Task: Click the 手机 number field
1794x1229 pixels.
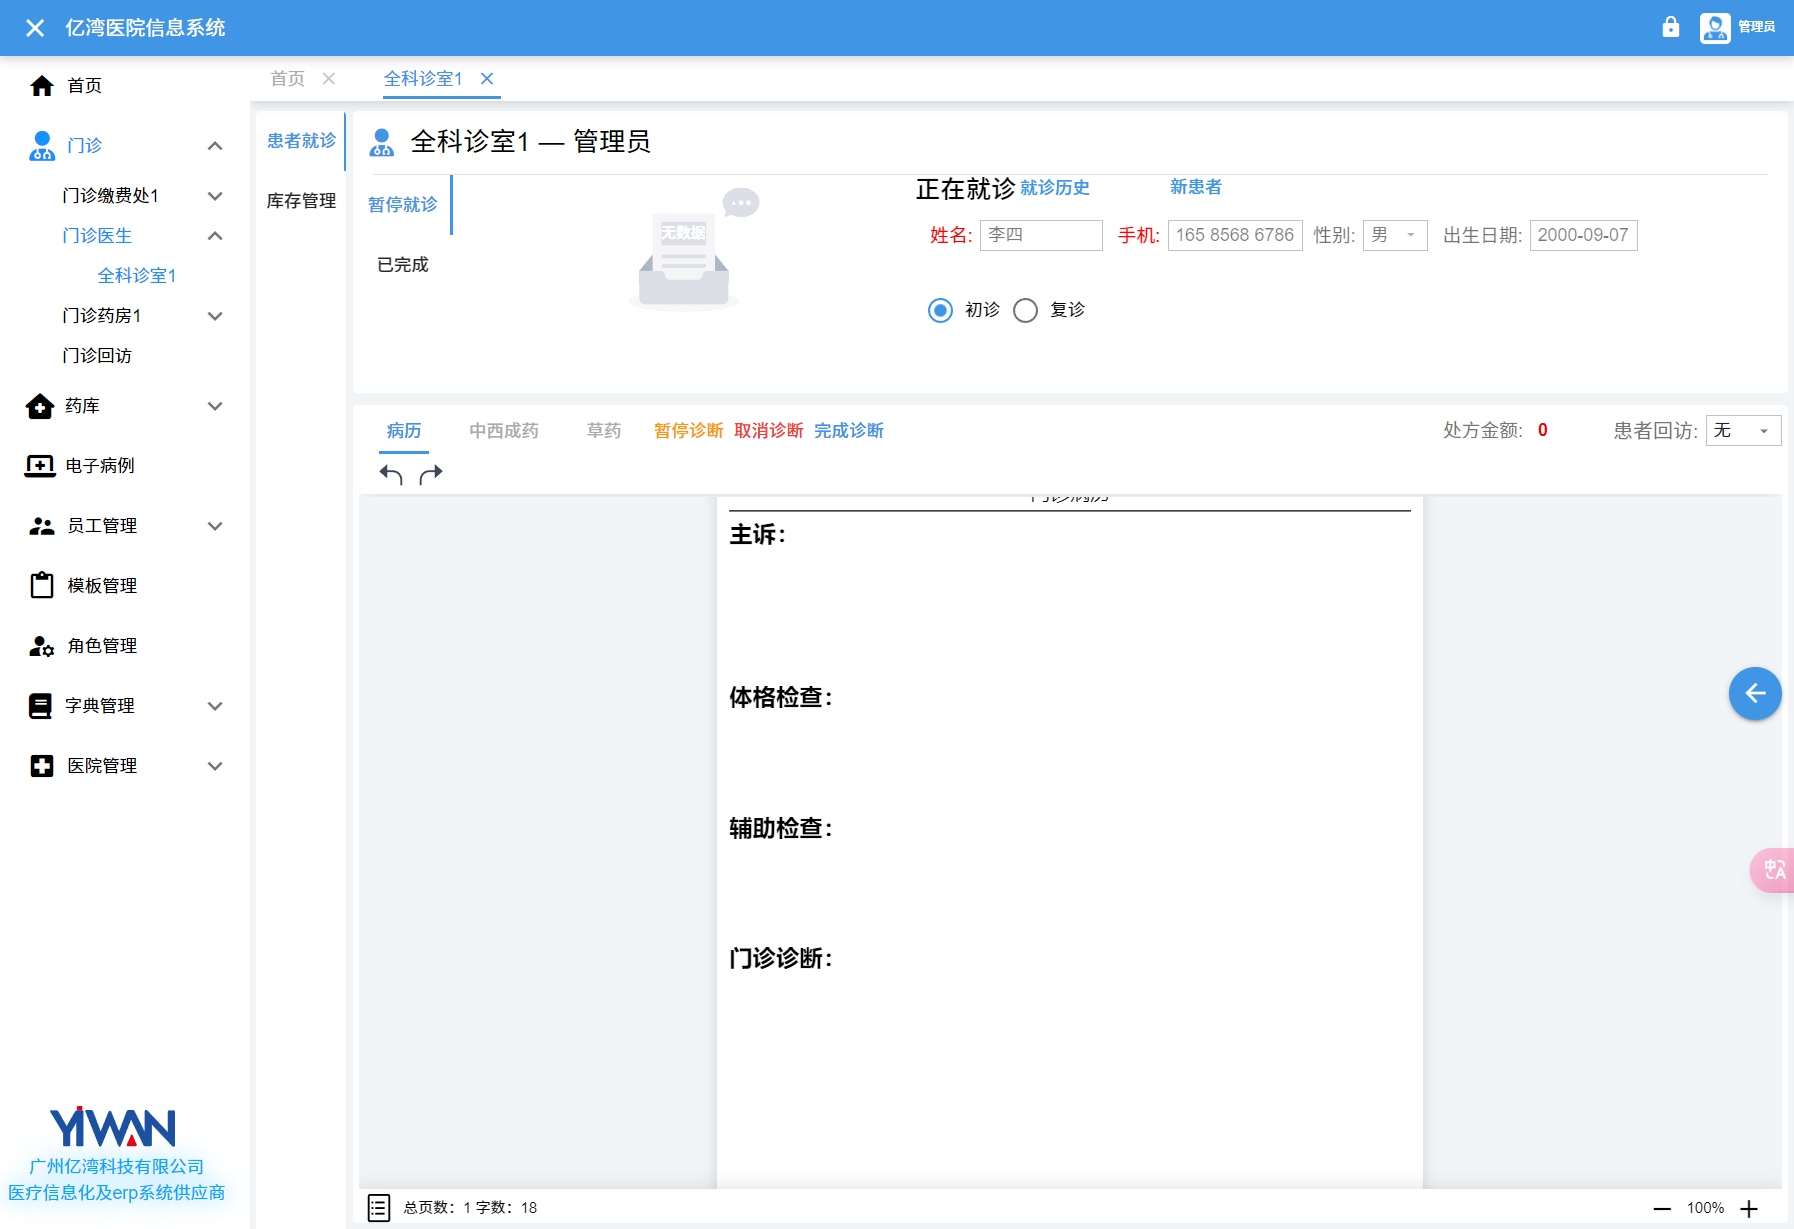Action: [x=1235, y=235]
